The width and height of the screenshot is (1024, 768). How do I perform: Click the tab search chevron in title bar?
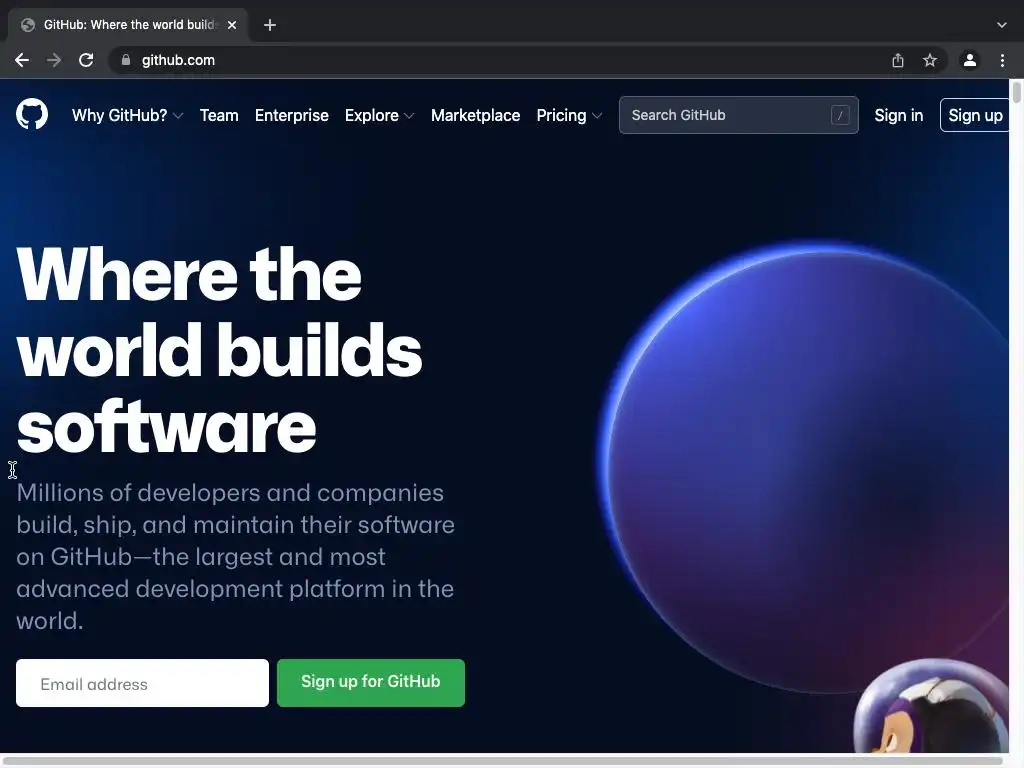pyautogui.click(x=1002, y=25)
